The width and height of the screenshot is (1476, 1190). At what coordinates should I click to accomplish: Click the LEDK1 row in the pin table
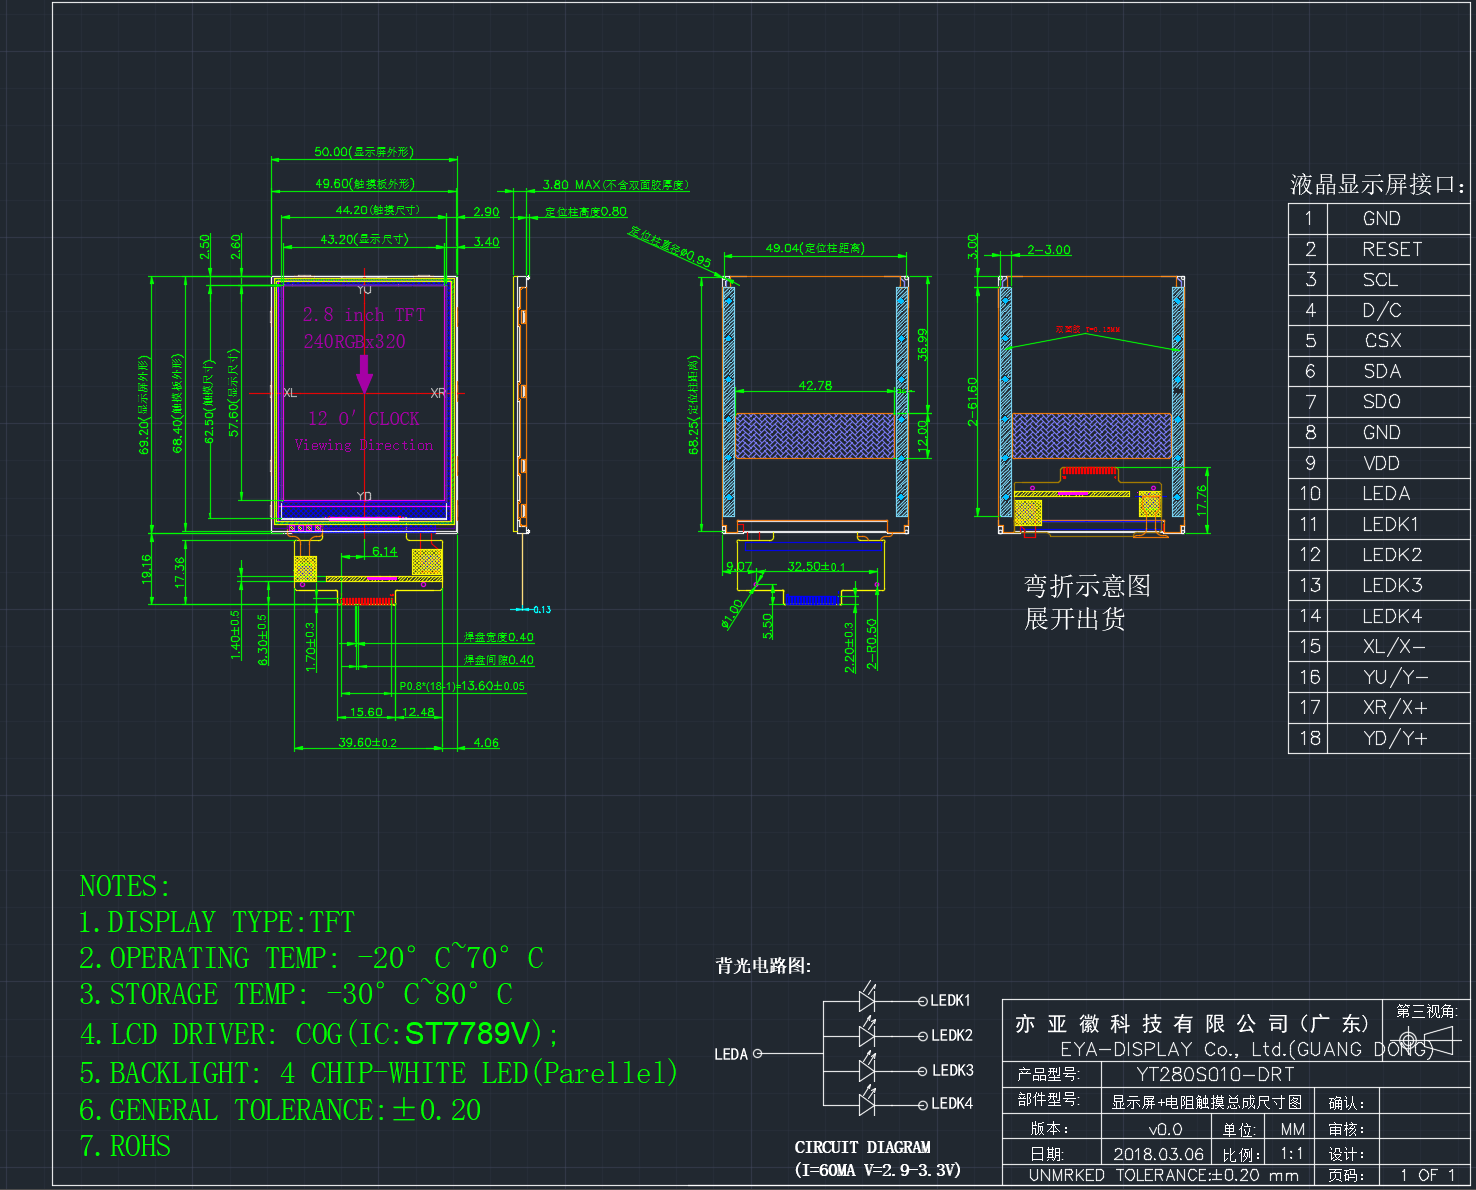[x=1379, y=524]
